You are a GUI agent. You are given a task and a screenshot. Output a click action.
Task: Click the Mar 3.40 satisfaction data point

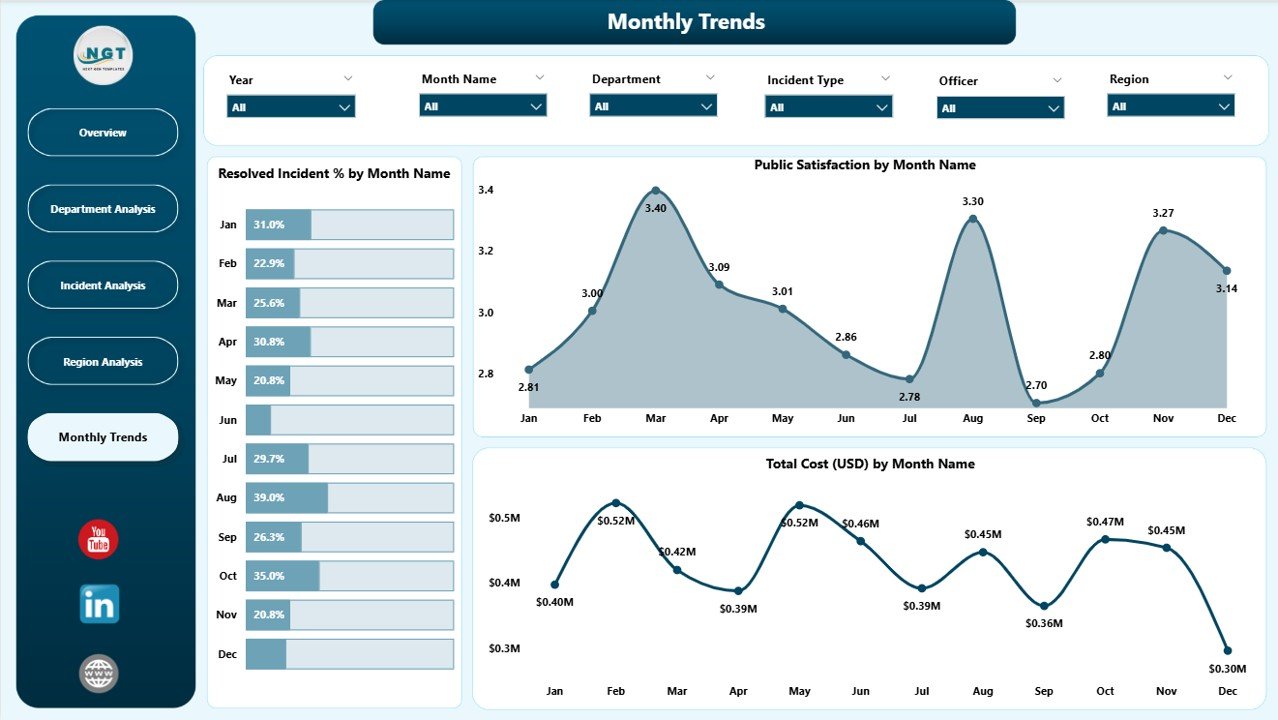(x=655, y=190)
